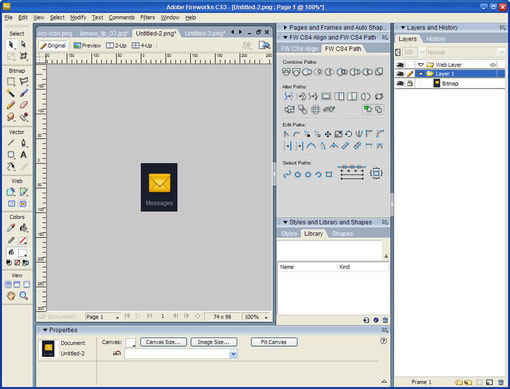Viewport: 510px width, 389px height.
Task: Open the zoom level 100% dropdown
Action: pyautogui.click(x=256, y=317)
